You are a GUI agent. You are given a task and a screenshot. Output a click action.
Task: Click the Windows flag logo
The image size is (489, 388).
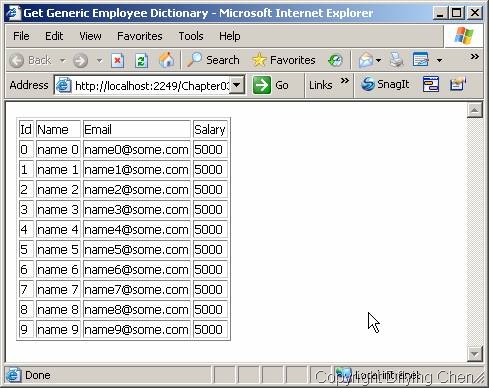coord(464,36)
